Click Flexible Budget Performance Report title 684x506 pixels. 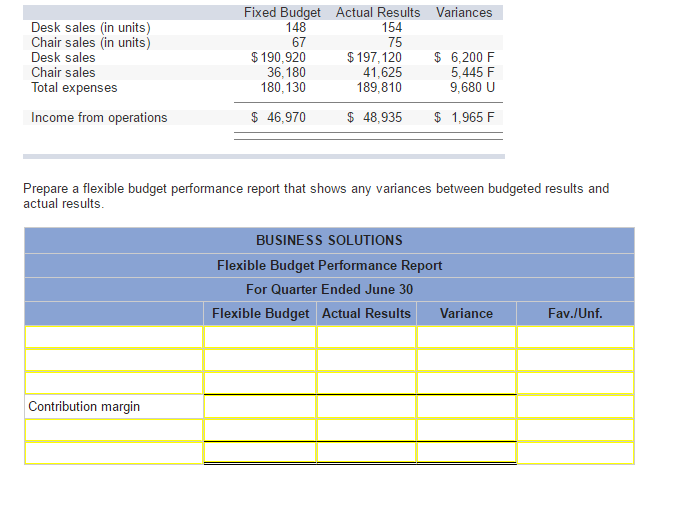pyautogui.click(x=329, y=265)
